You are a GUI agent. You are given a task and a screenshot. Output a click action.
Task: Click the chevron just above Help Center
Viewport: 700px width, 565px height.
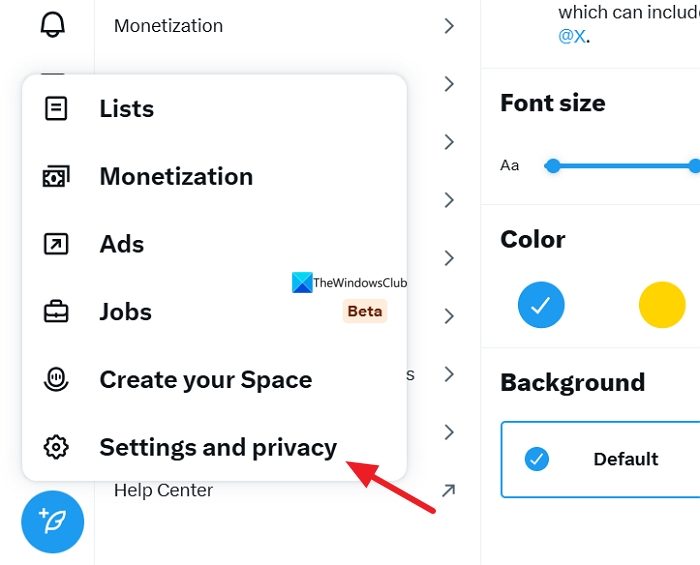click(449, 432)
